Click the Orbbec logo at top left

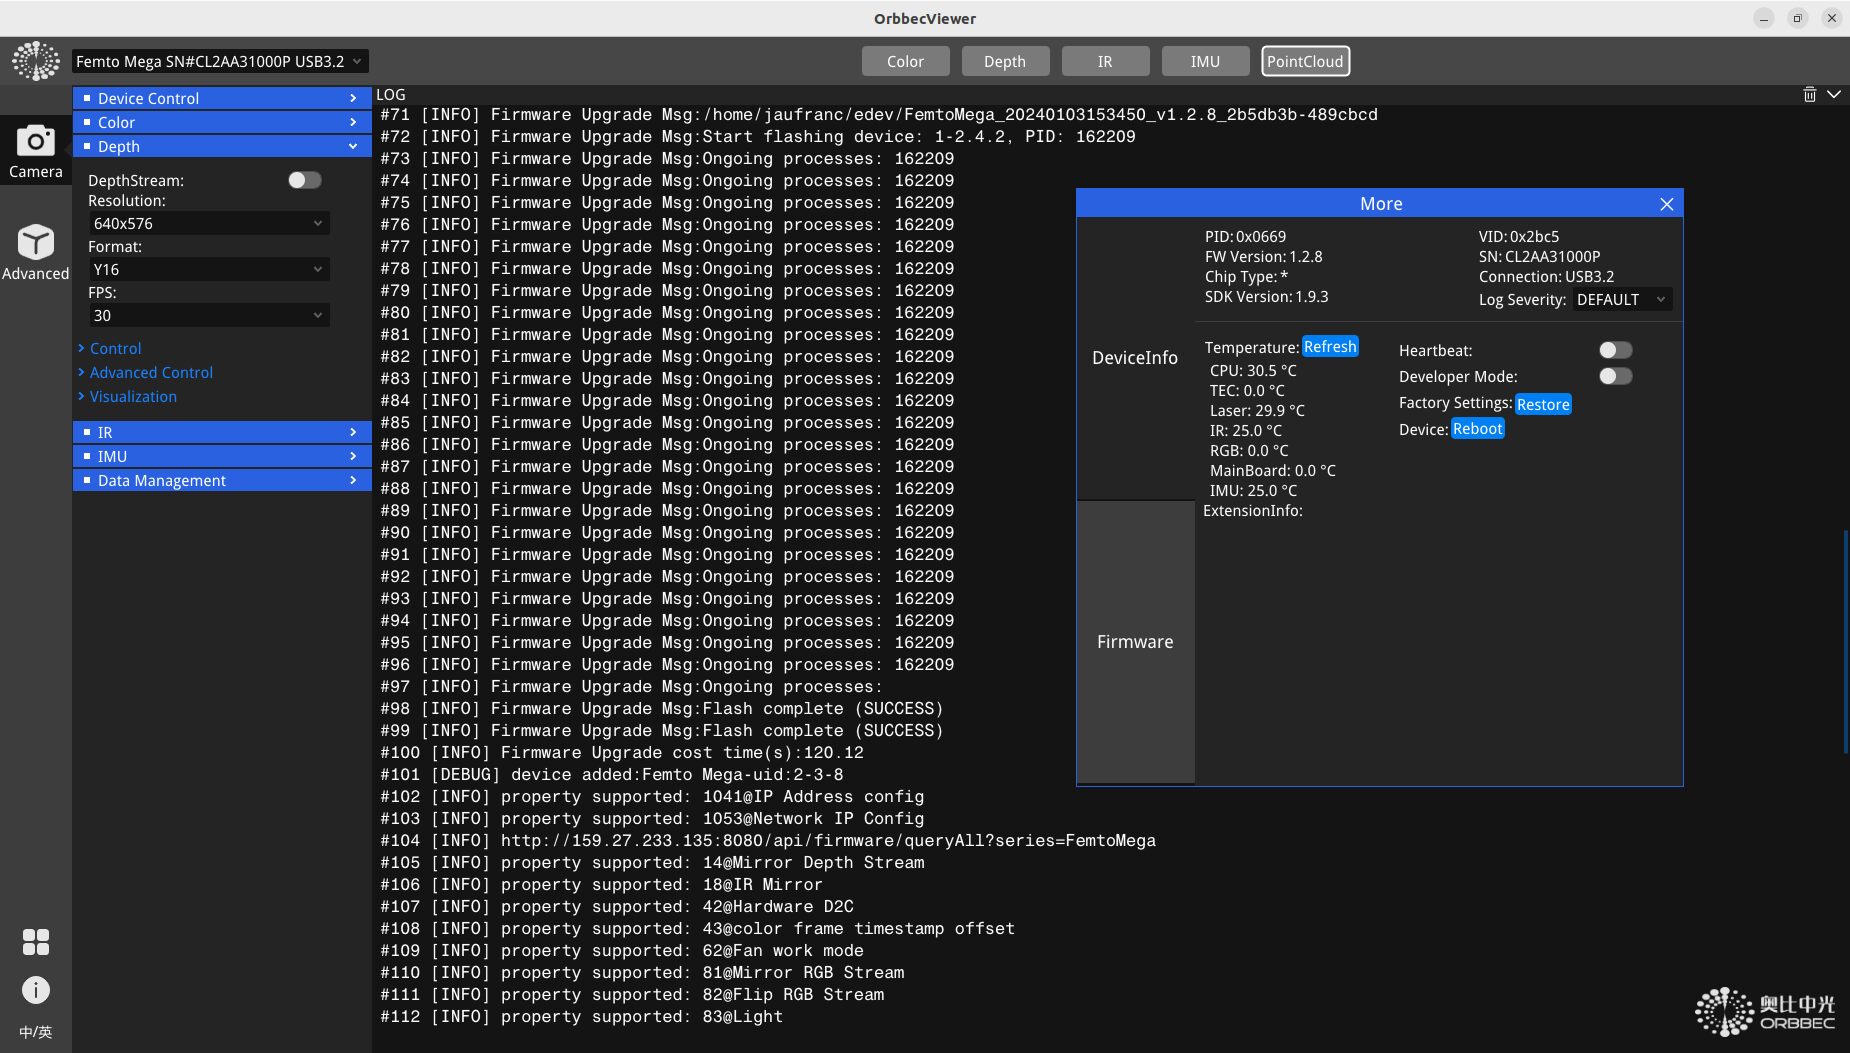point(36,61)
